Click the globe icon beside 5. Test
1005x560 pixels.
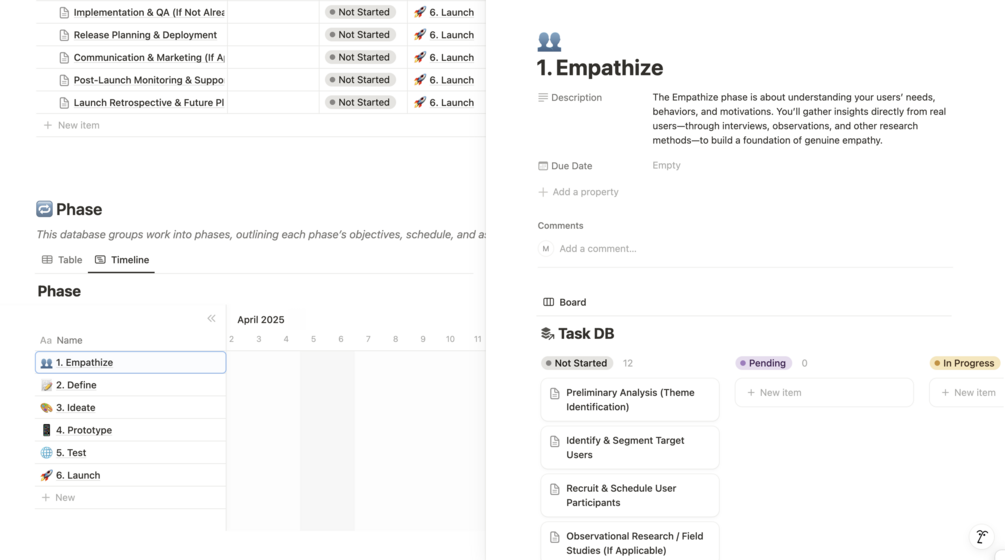(46, 453)
